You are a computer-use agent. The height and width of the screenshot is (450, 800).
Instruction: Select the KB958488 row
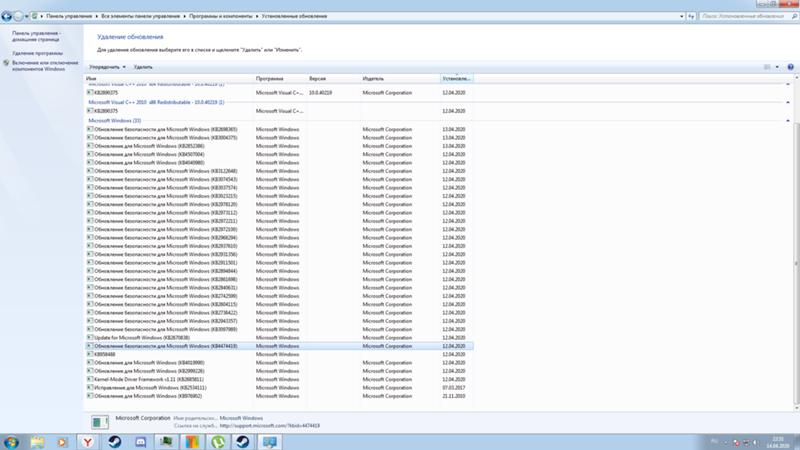tap(279, 355)
